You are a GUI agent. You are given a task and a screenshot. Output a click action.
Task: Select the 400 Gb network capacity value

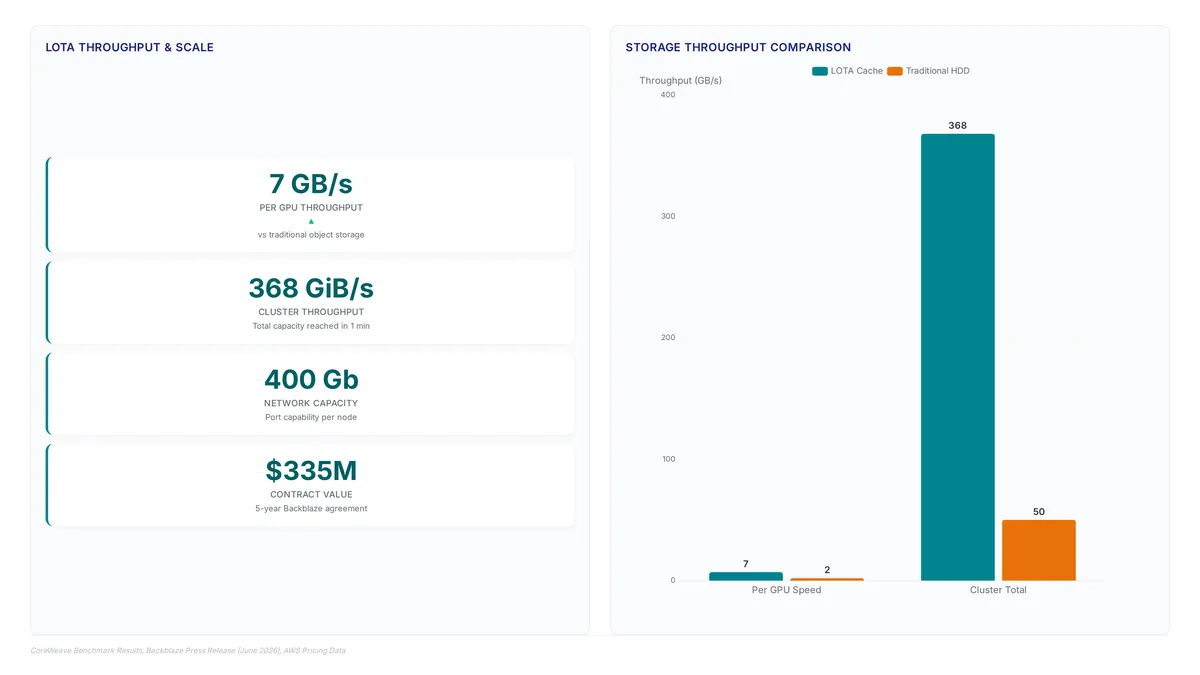pos(311,380)
